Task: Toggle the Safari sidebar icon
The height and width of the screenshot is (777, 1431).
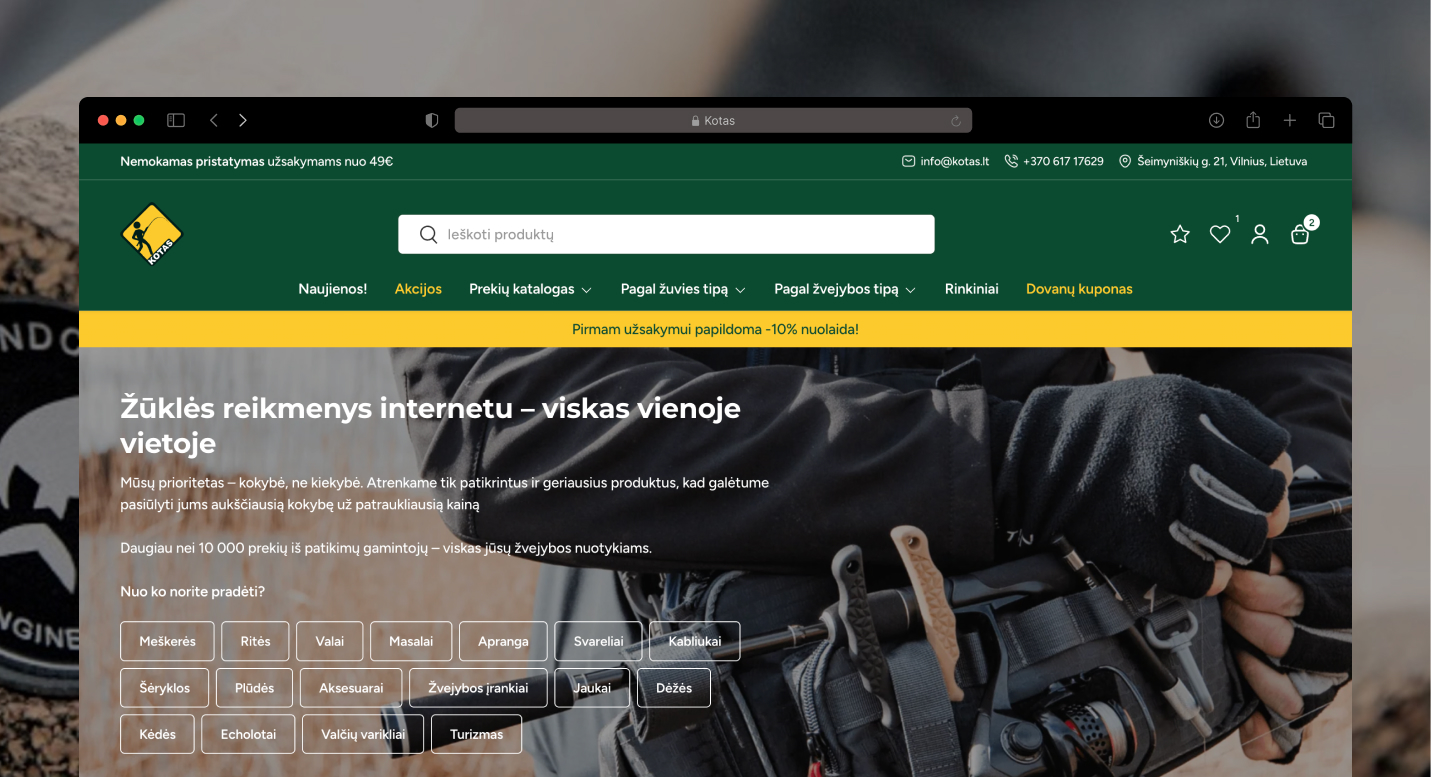Action: pyautogui.click(x=176, y=120)
